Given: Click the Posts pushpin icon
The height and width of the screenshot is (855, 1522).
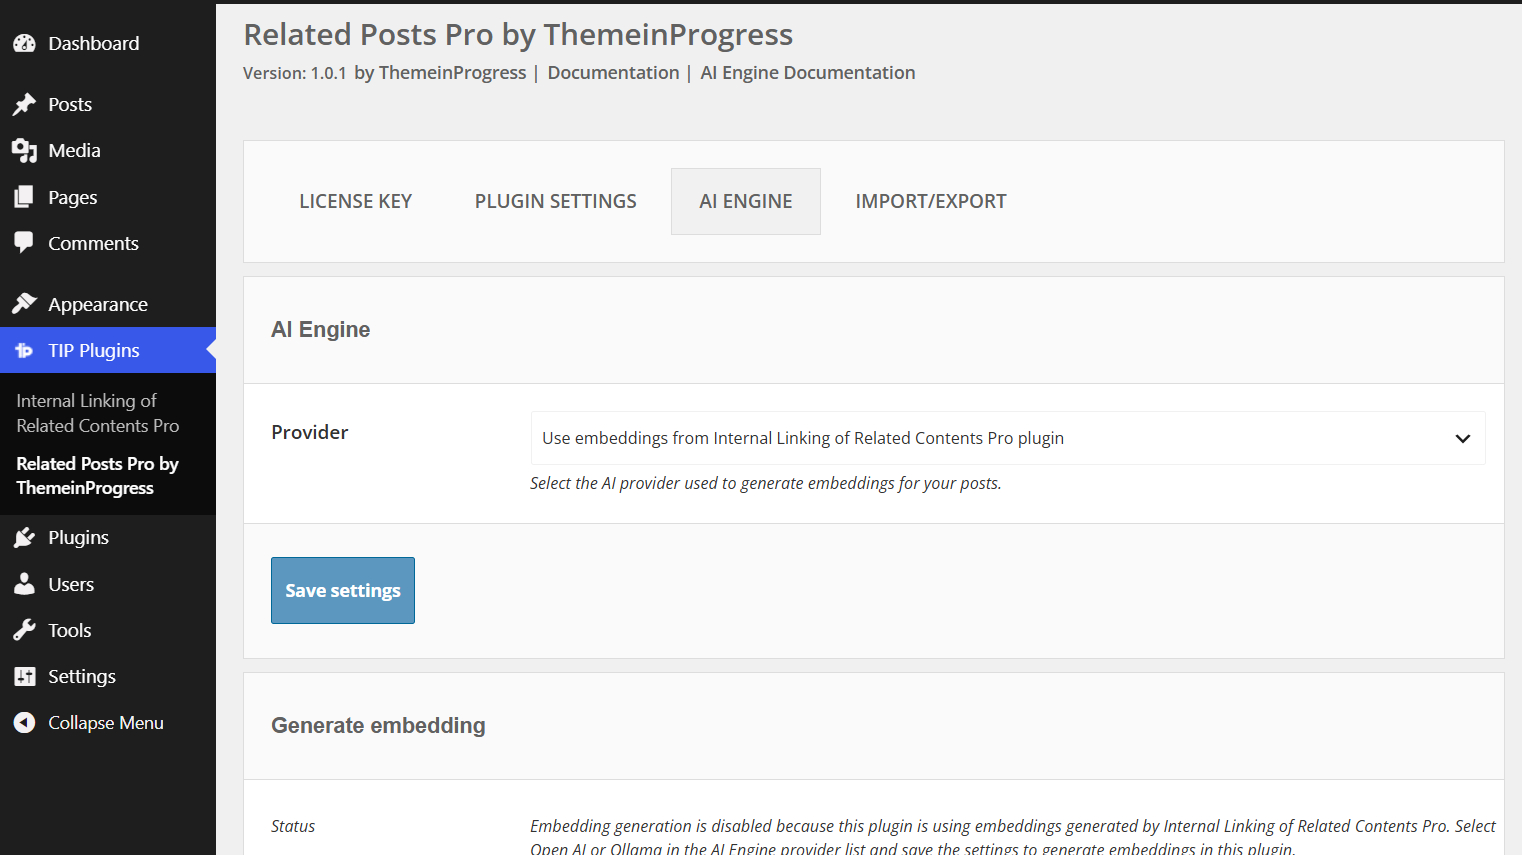Looking at the screenshot, I should tap(24, 104).
